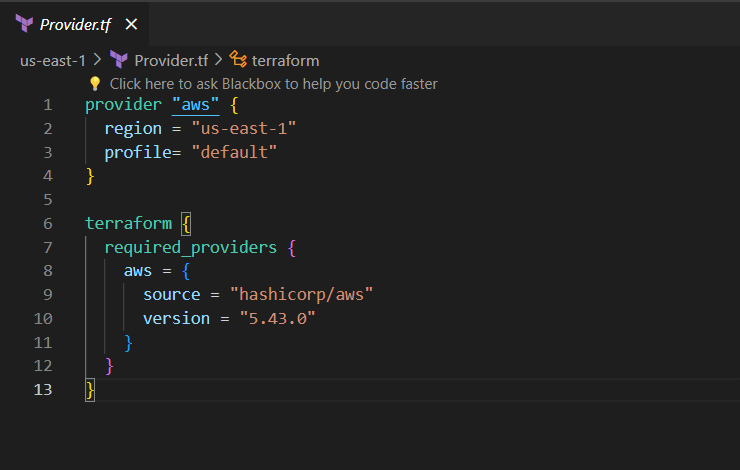This screenshot has height=470, width=740.
Task: Click 'Click here to ask Blackbox' hint
Action: coord(273,84)
